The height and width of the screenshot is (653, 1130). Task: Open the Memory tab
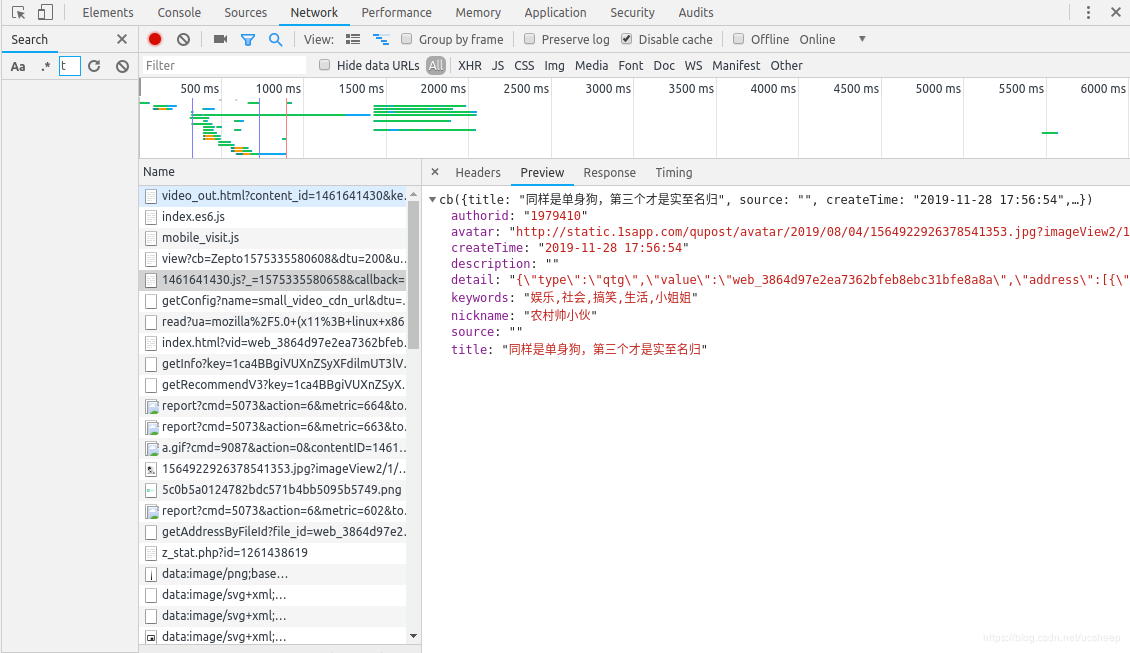point(478,12)
